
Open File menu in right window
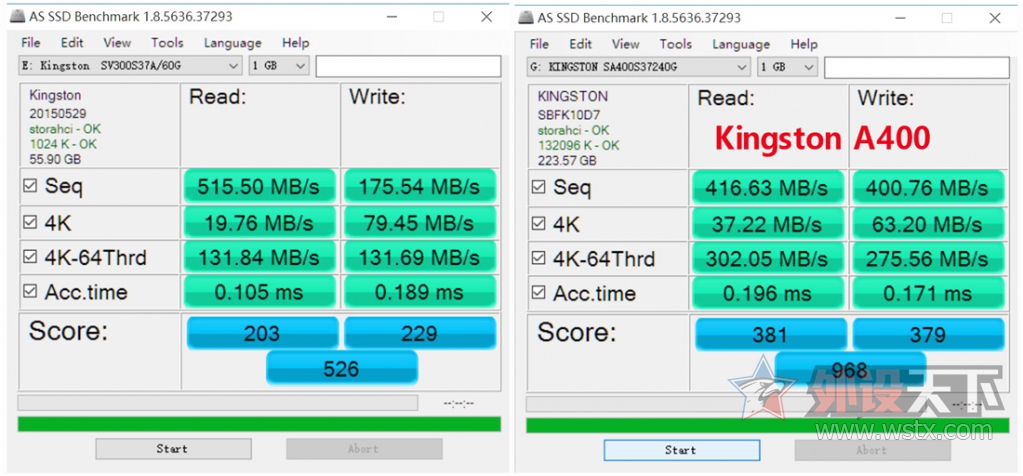[539, 44]
